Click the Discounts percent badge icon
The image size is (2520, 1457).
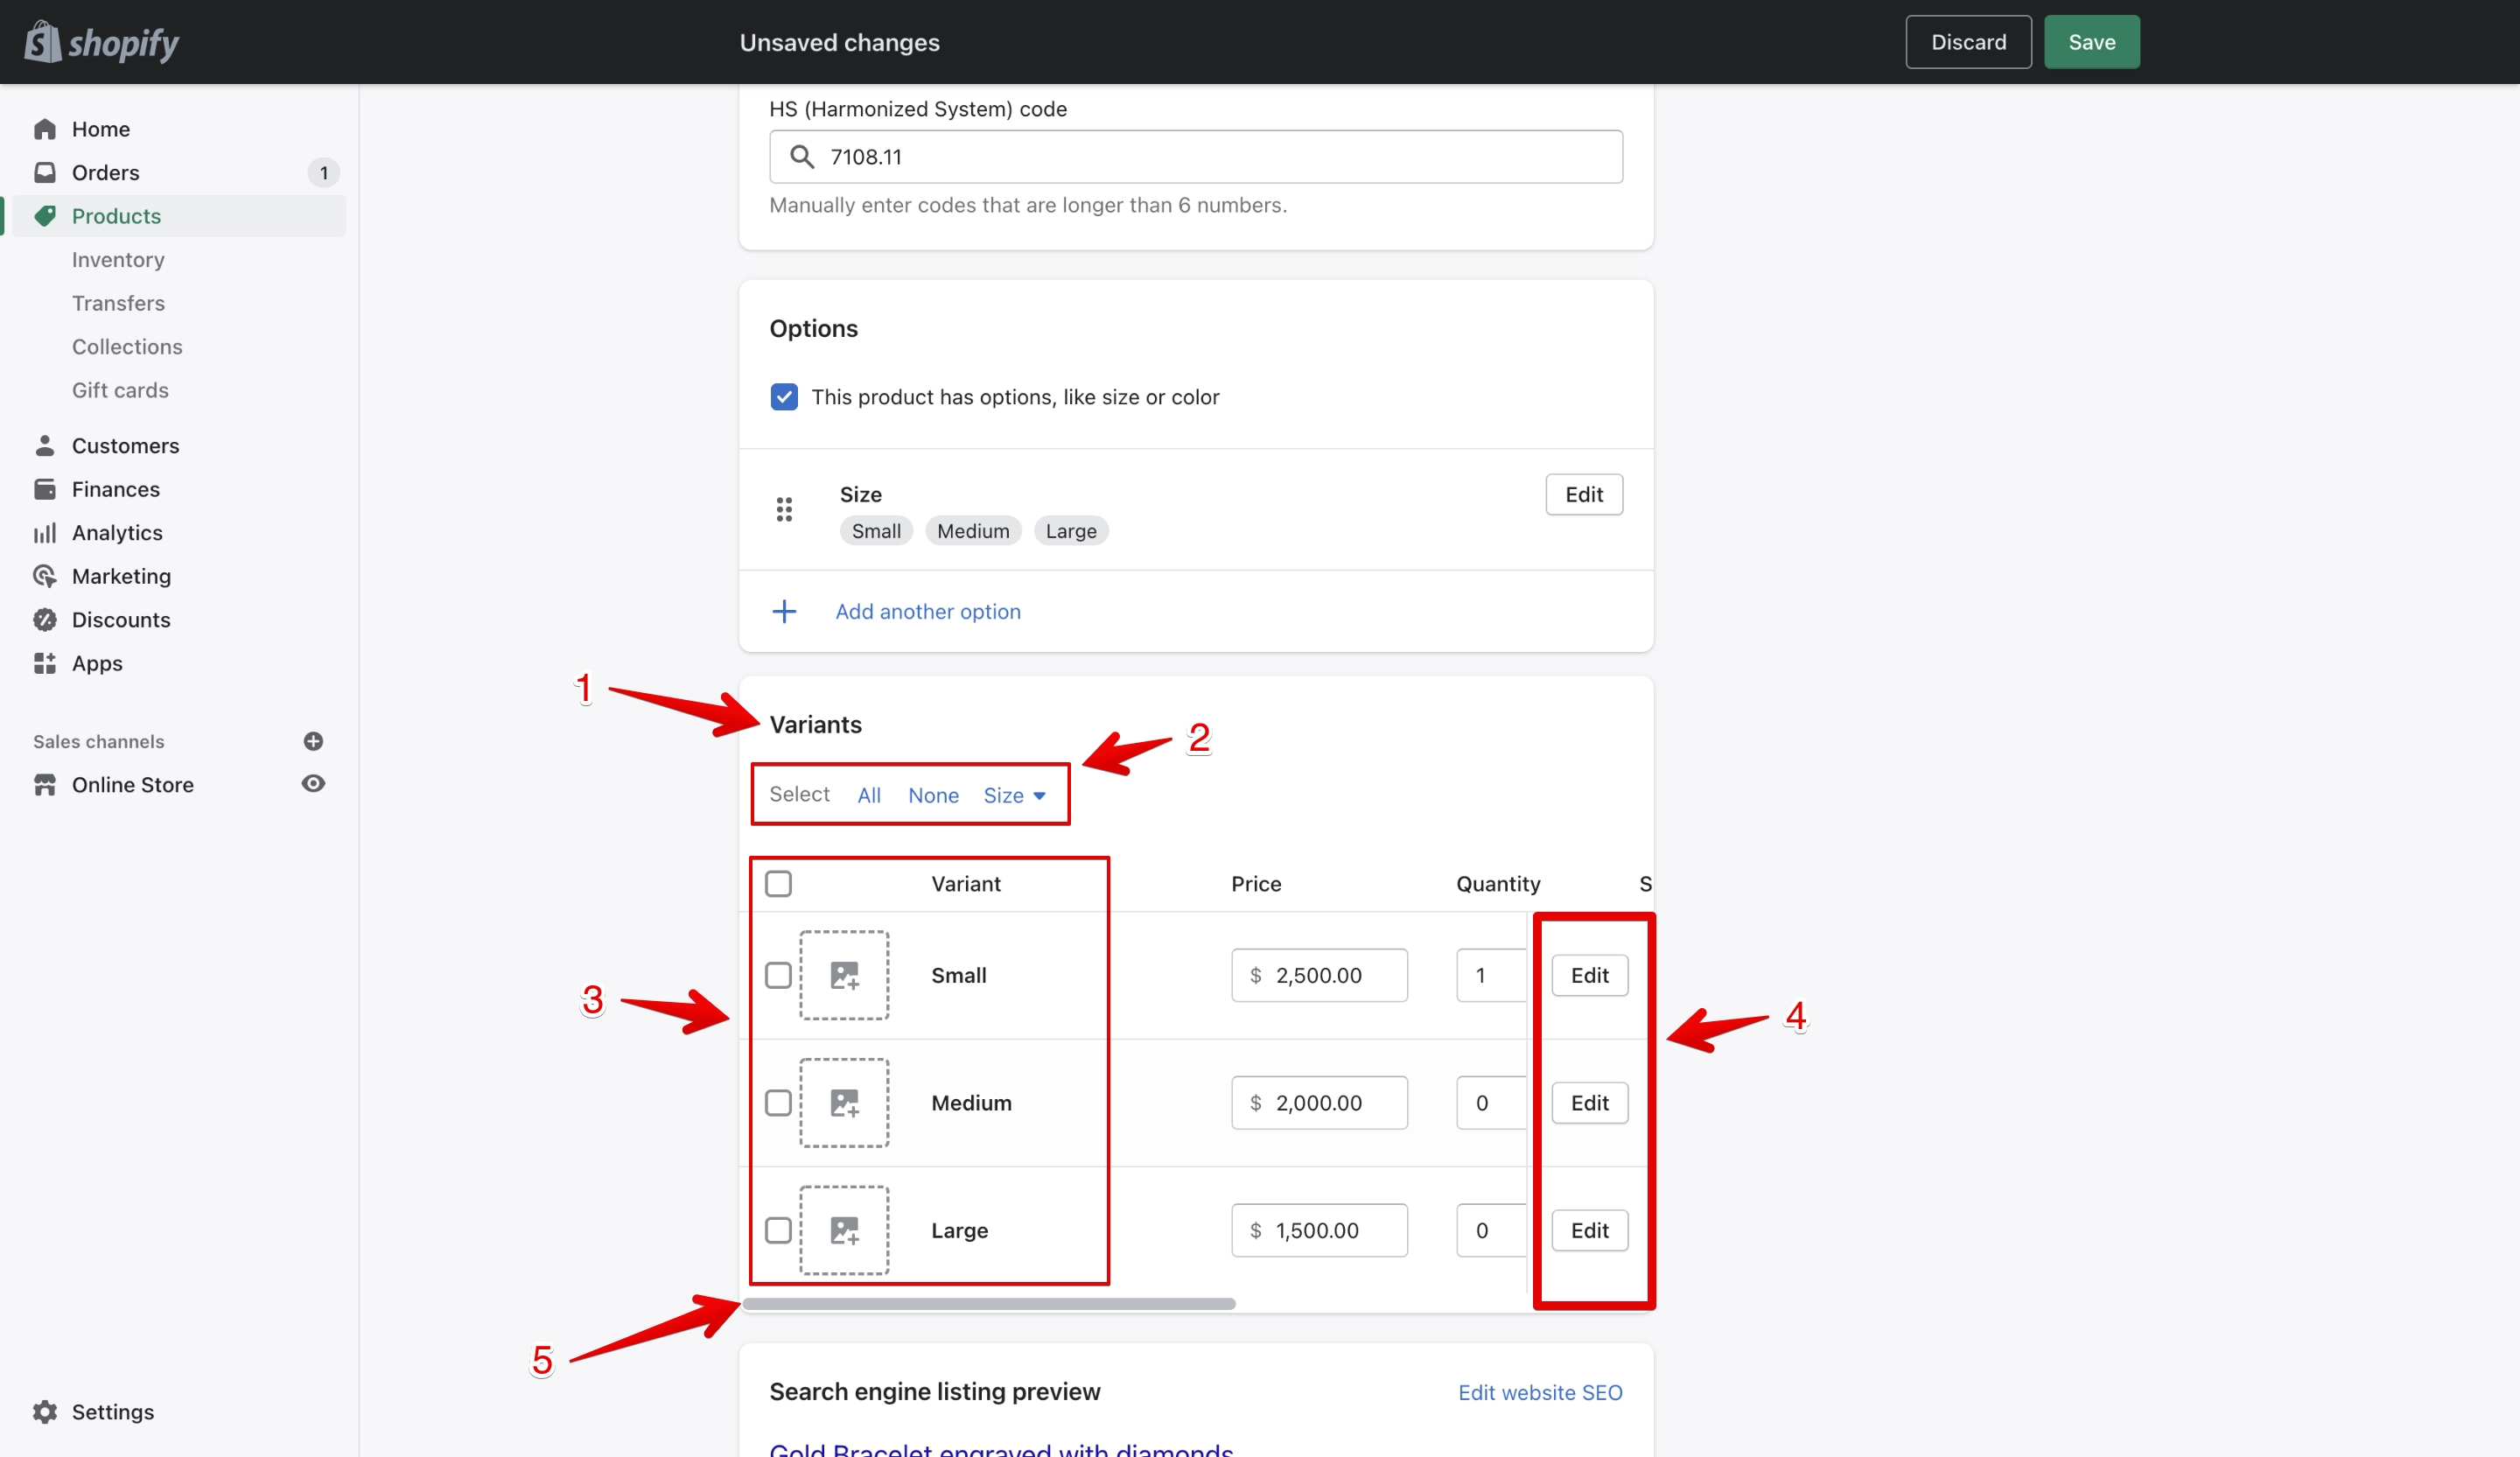point(45,620)
